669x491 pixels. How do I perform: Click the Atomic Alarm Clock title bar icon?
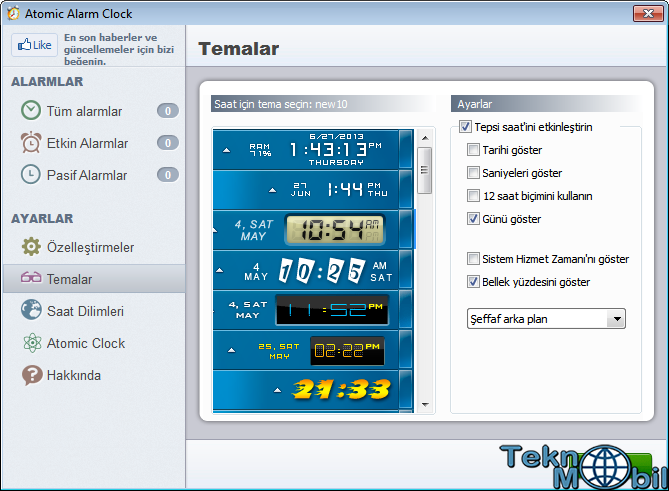coord(13,13)
